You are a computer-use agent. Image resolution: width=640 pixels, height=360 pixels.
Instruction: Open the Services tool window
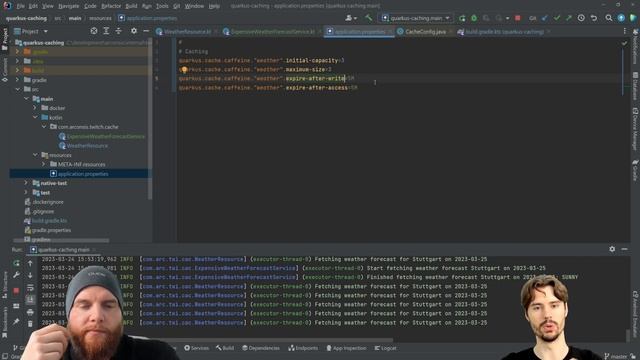(196, 348)
